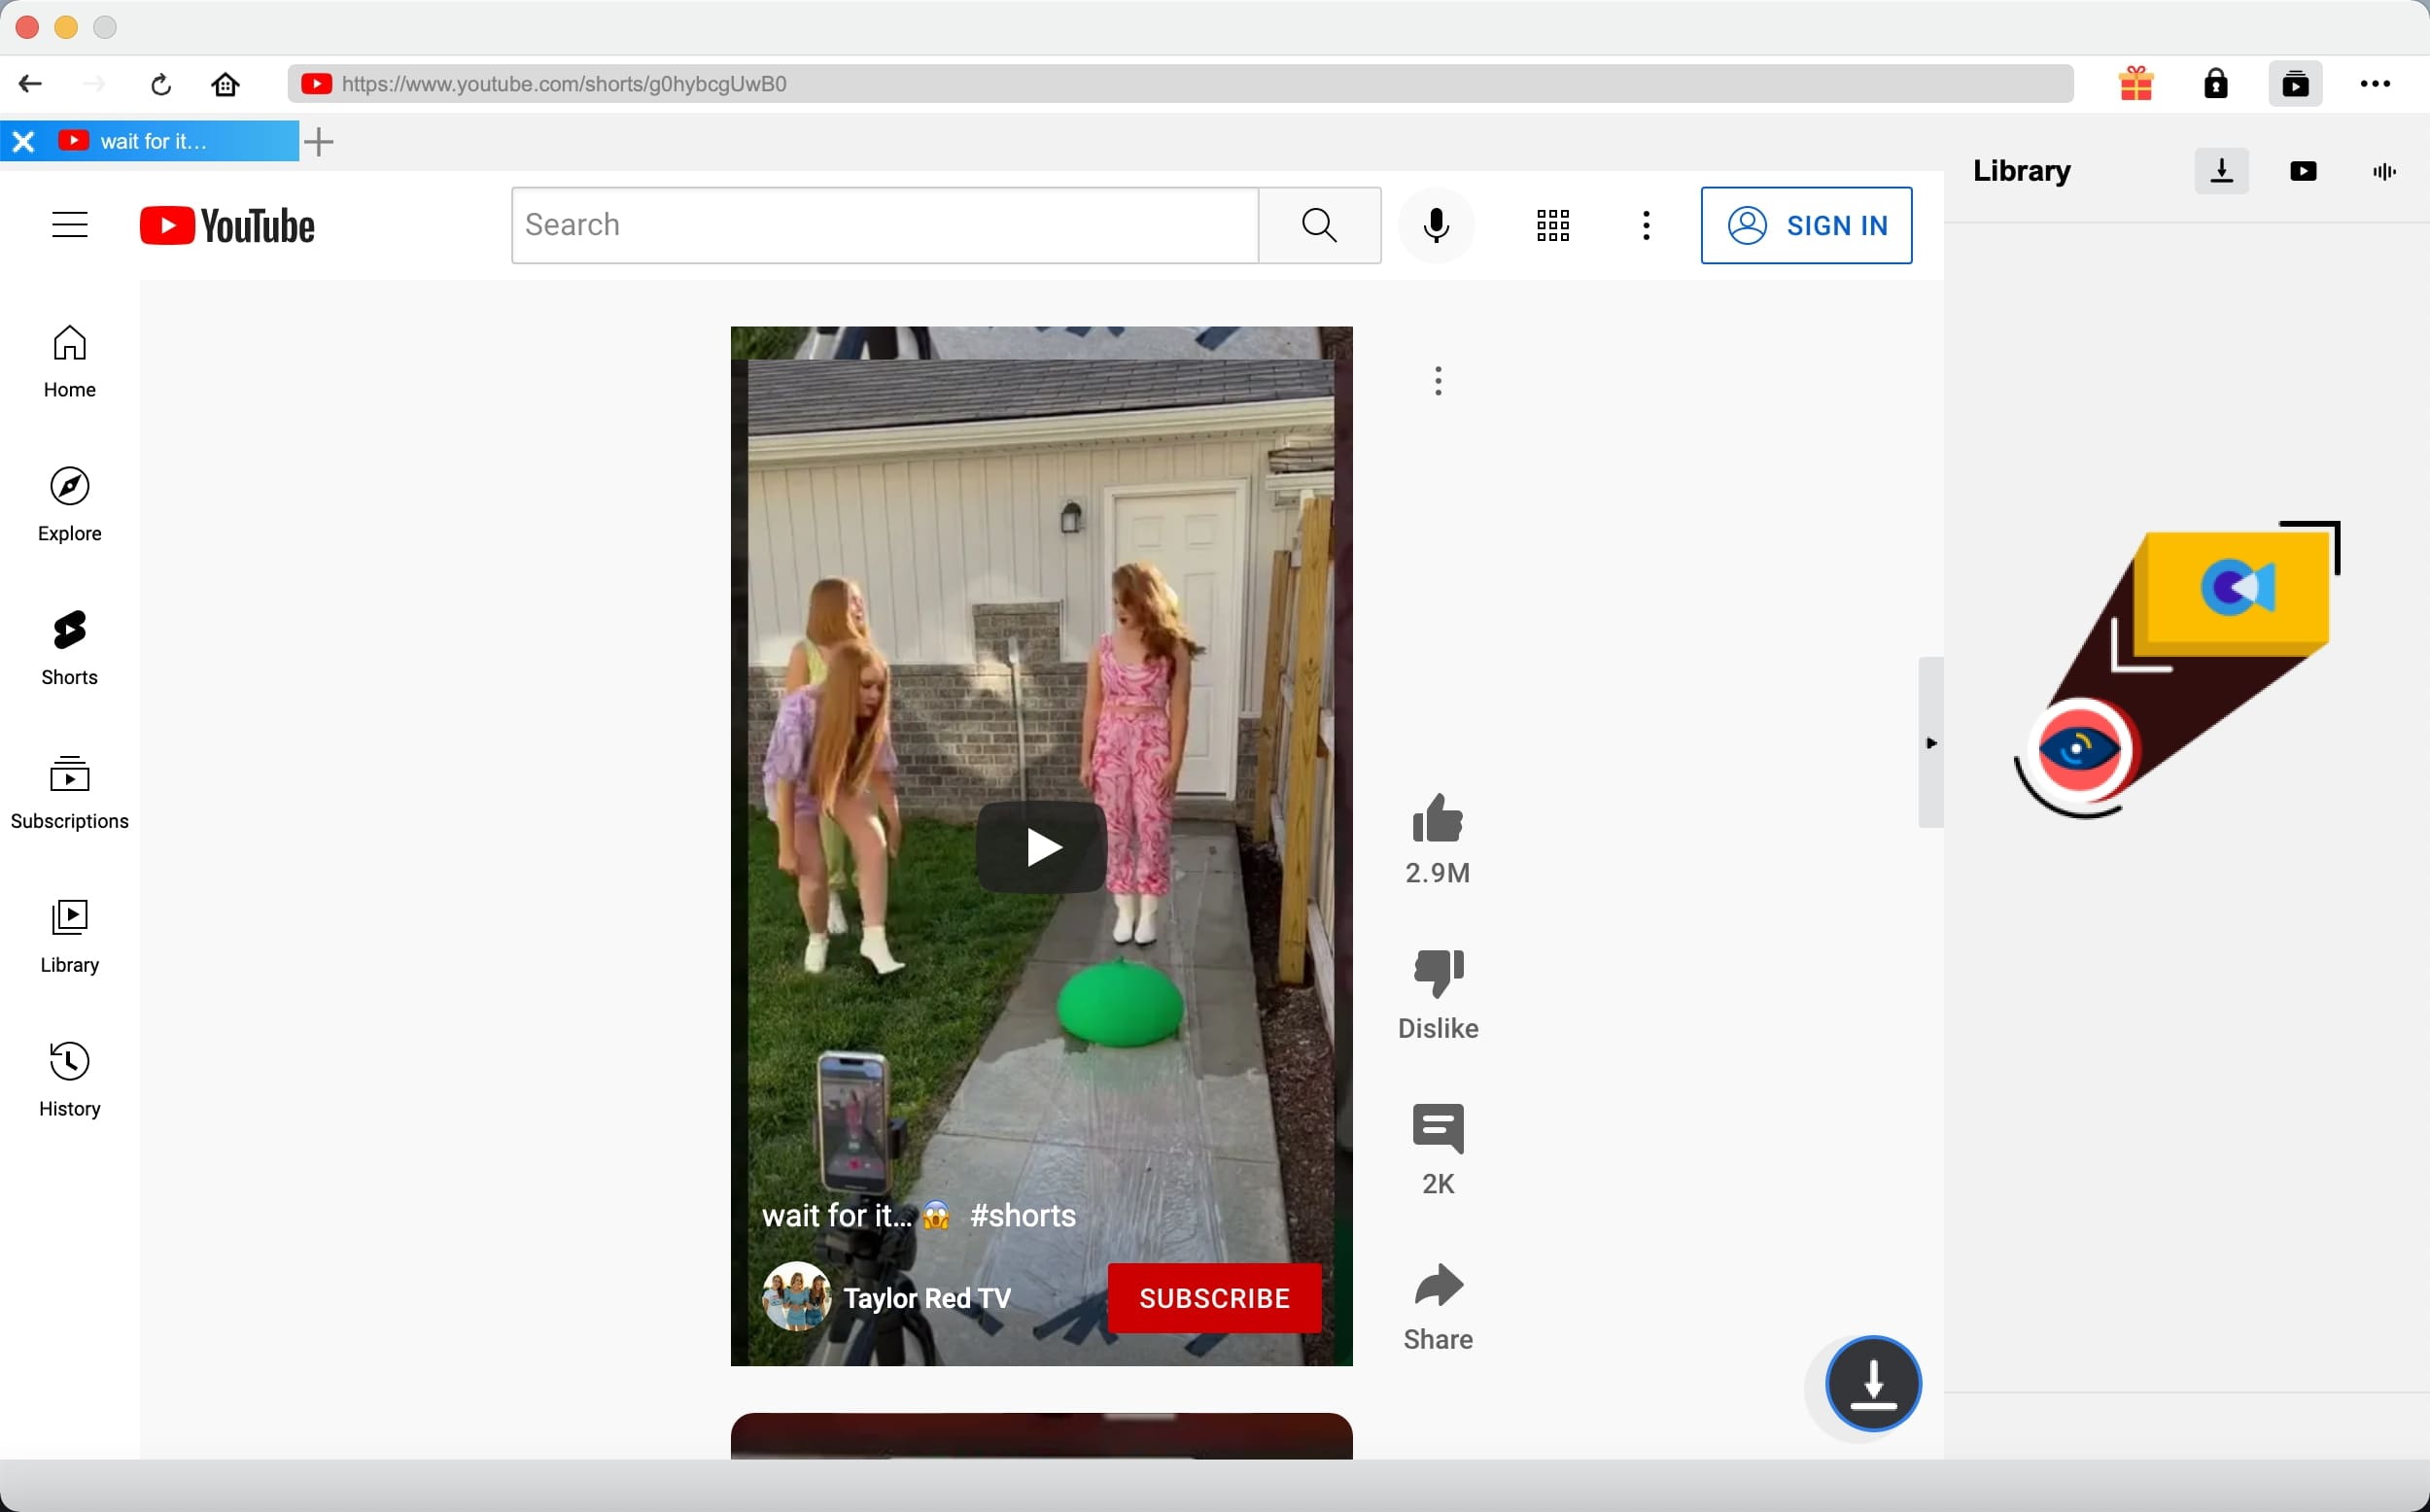This screenshot has width=2430, height=1512.
Task: Click the round blue download button
Action: (1872, 1383)
